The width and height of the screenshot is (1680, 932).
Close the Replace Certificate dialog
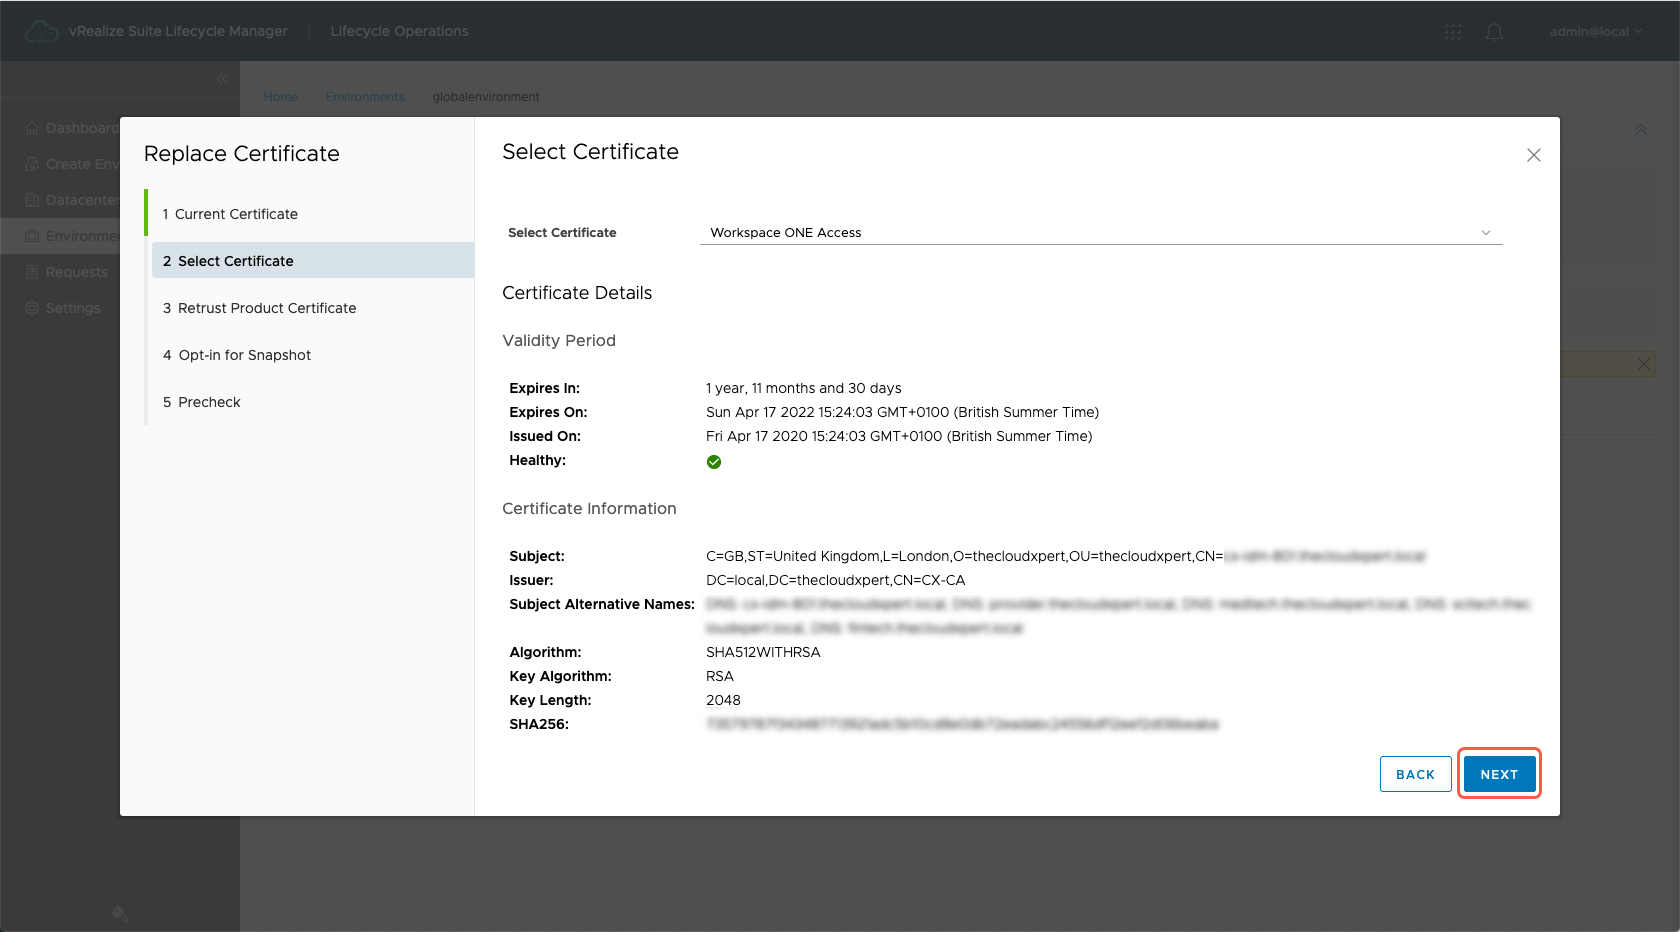coord(1533,155)
